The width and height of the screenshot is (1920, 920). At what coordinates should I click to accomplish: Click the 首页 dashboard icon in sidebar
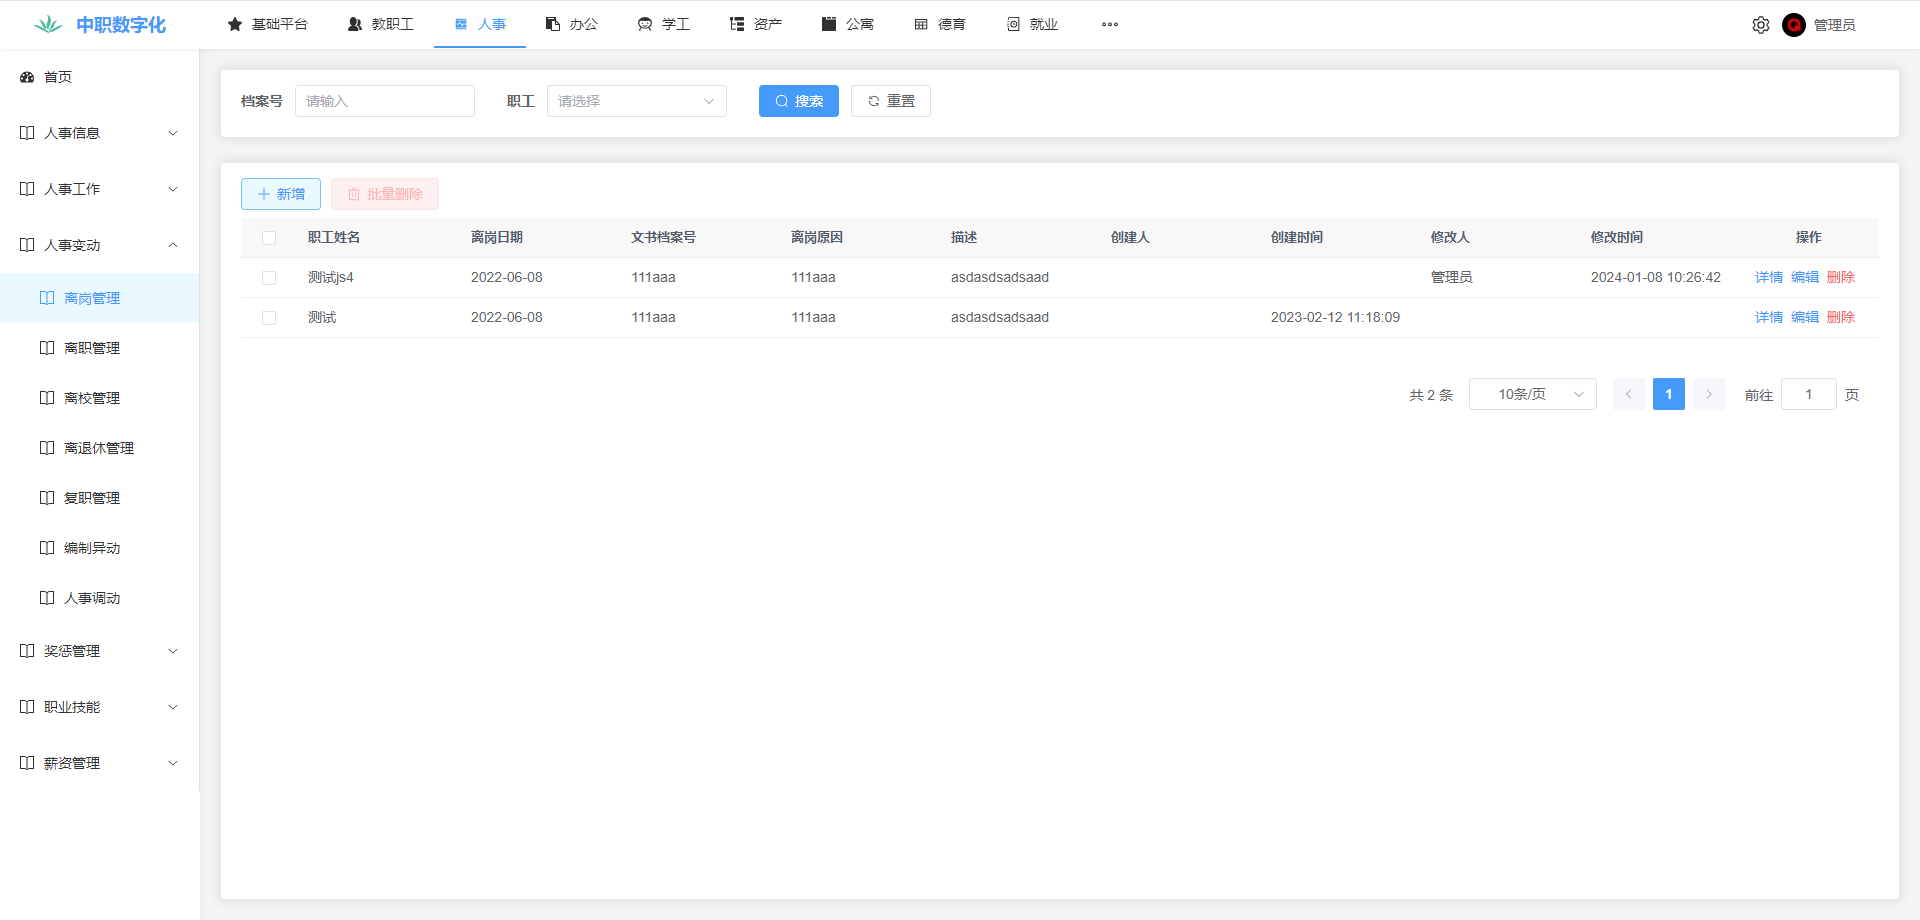pyautogui.click(x=27, y=77)
